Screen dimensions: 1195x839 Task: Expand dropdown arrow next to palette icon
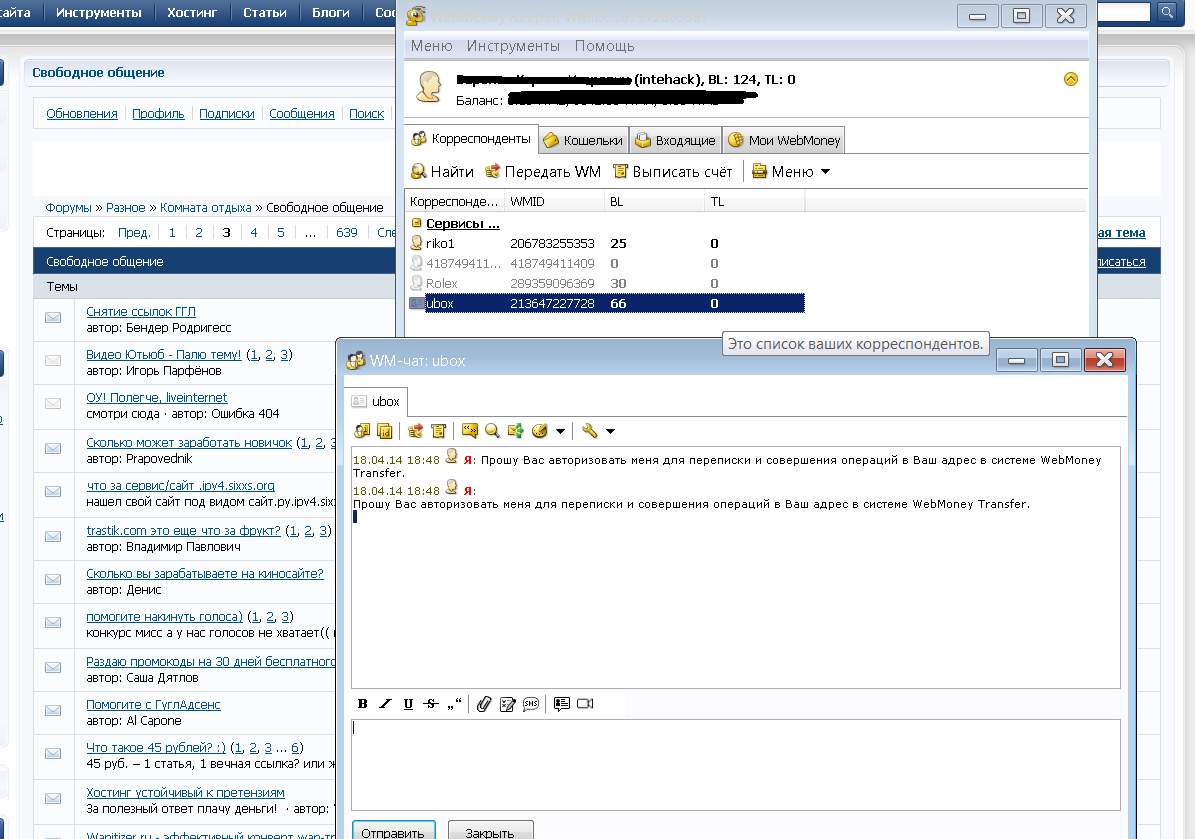pyautogui.click(x=560, y=431)
